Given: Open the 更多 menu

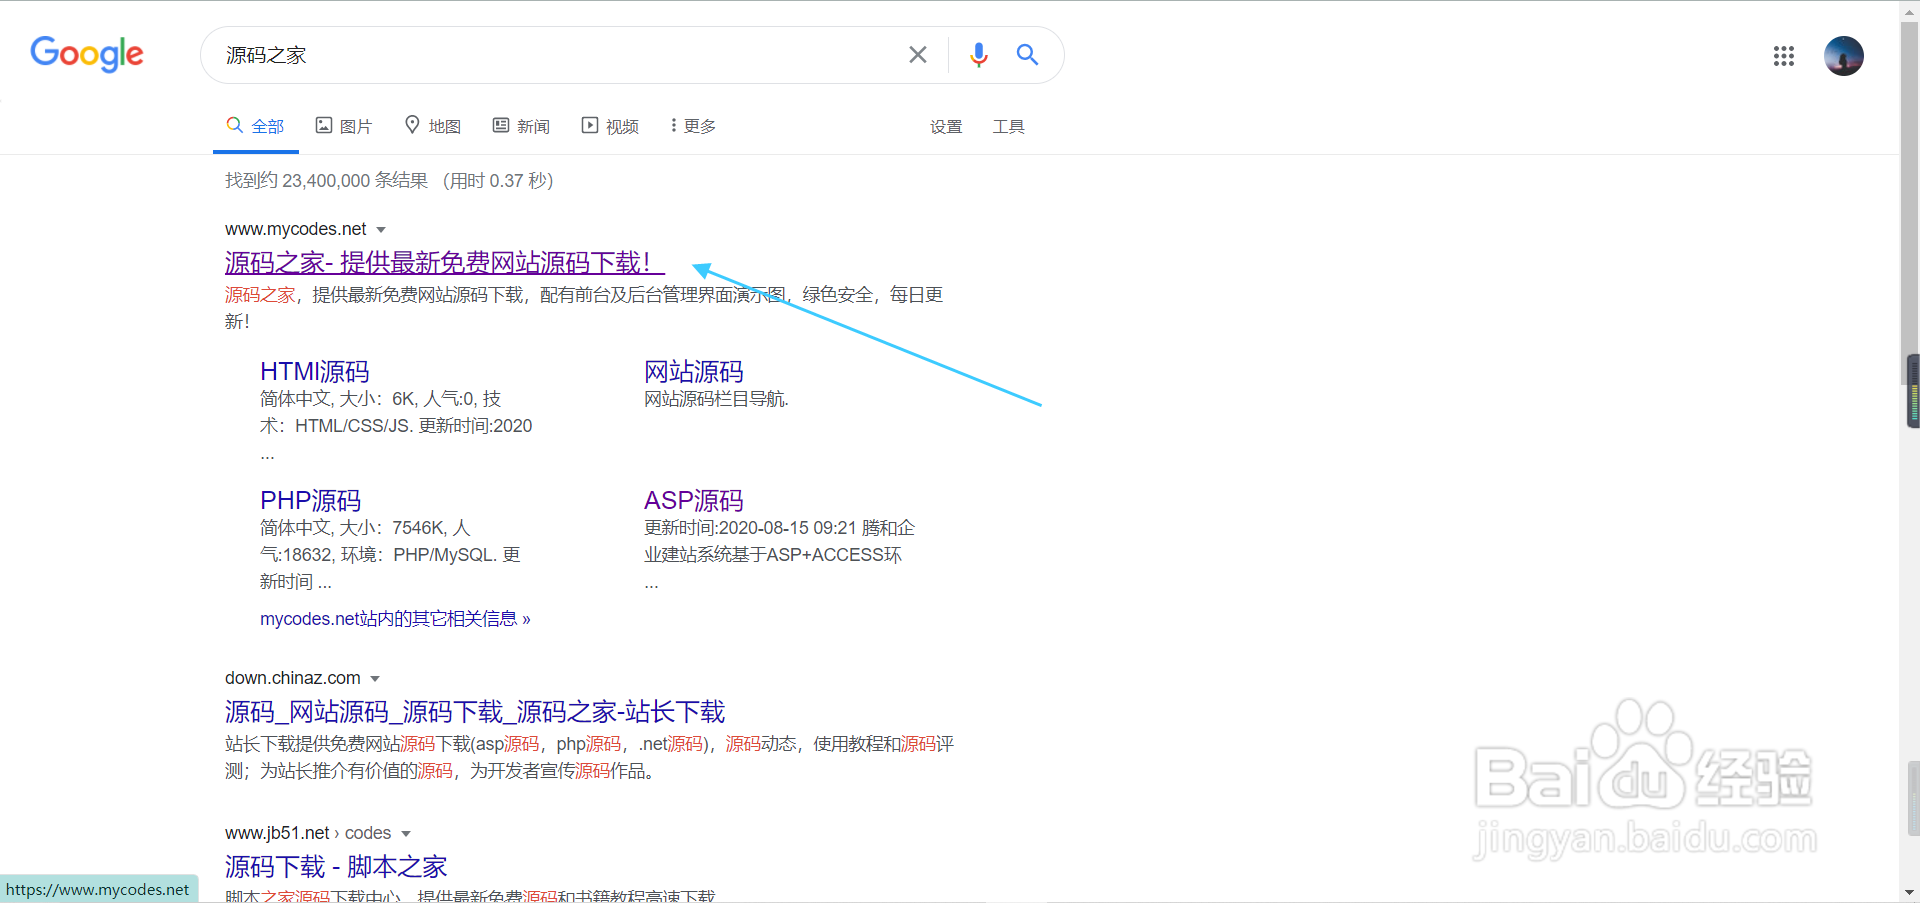Looking at the screenshot, I should pyautogui.click(x=693, y=126).
